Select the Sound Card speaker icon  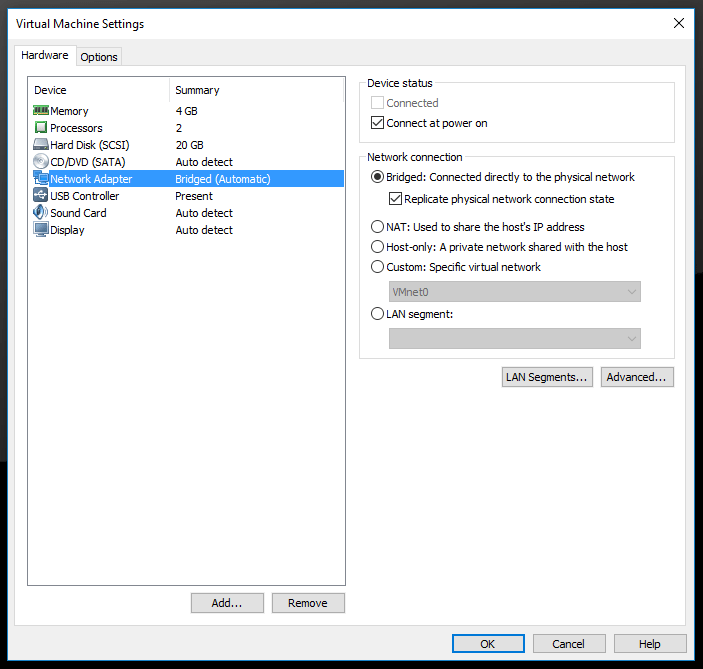pyautogui.click(x=41, y=213)
